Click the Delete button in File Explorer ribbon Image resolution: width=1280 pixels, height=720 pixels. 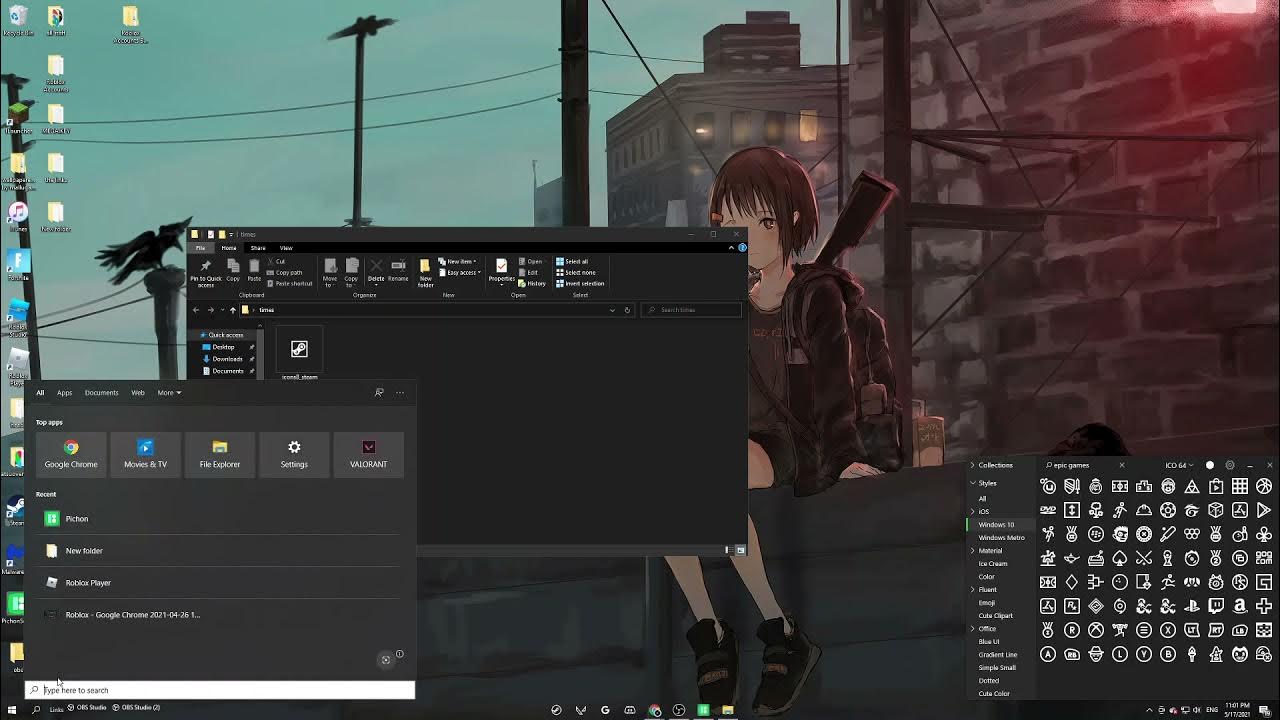[376, 270]
